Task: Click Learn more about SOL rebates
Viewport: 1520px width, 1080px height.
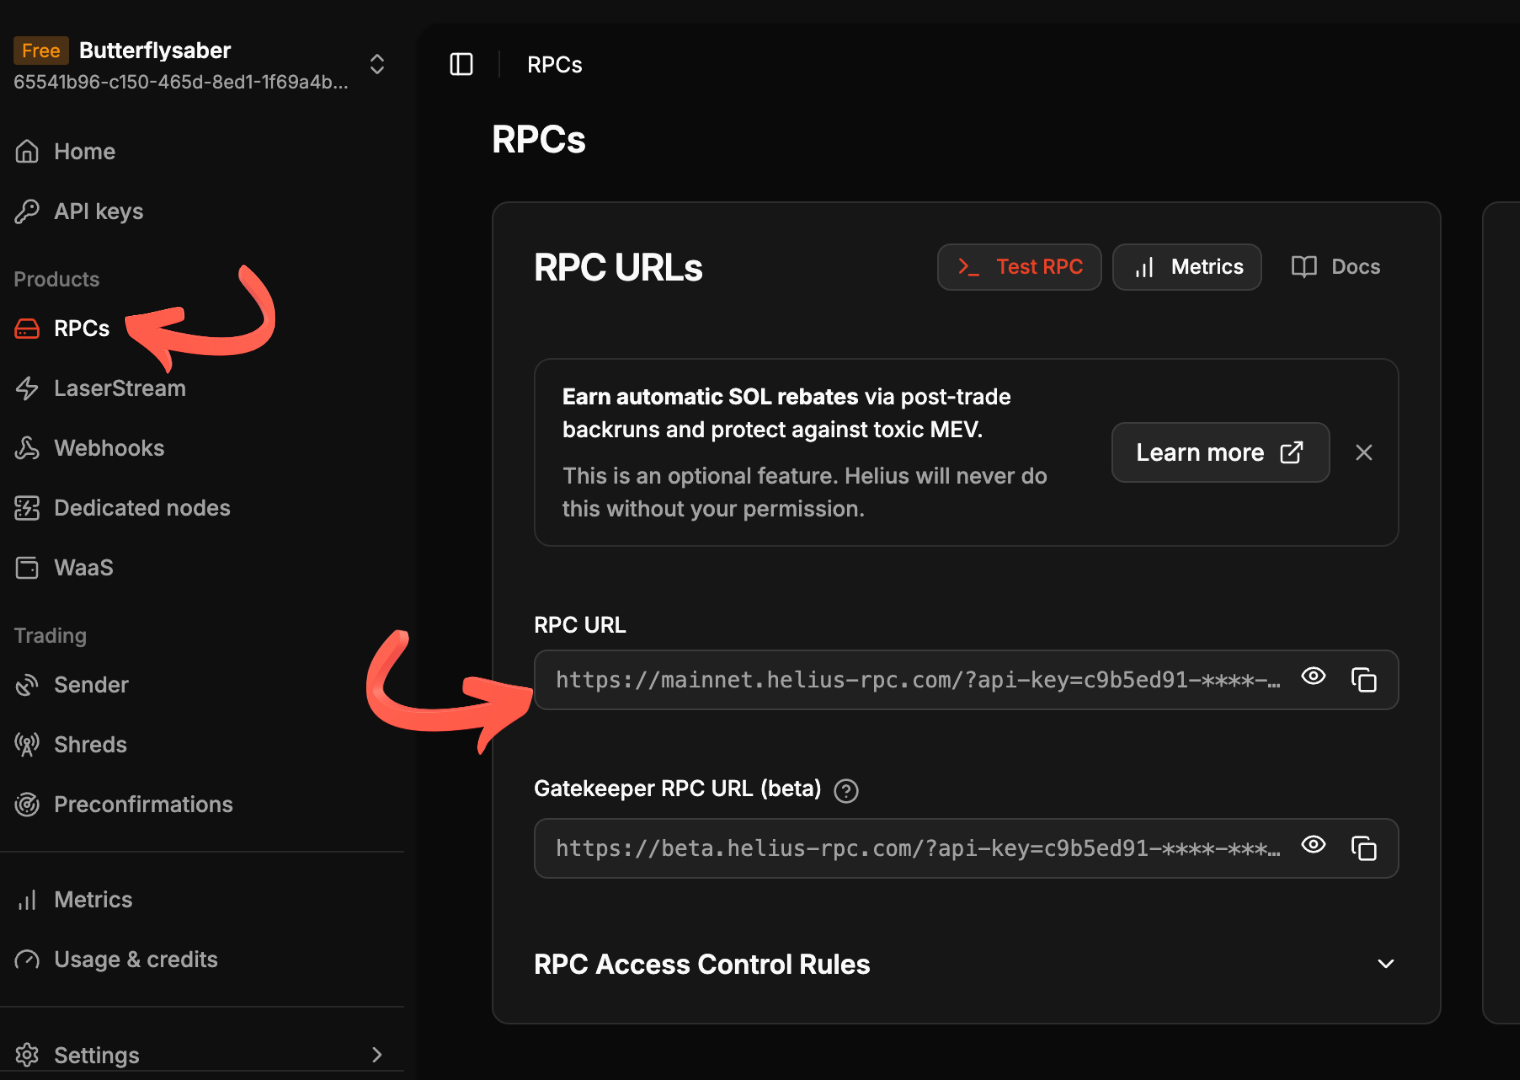Action: click(1220, 452)
